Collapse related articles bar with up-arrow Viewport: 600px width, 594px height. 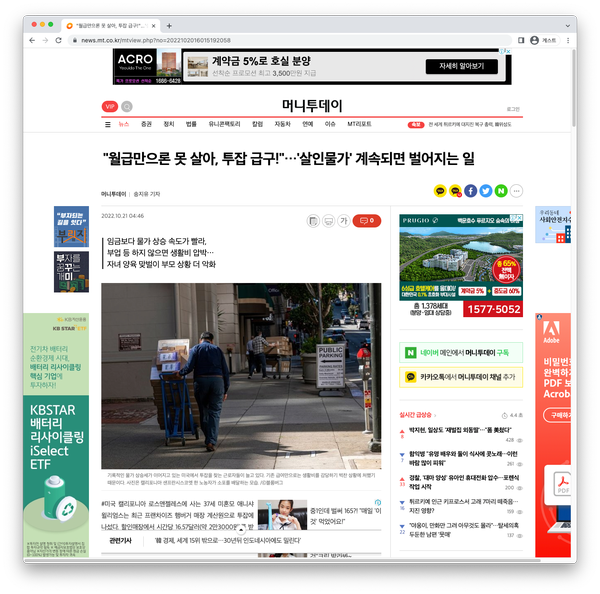(x=241, y=530)
